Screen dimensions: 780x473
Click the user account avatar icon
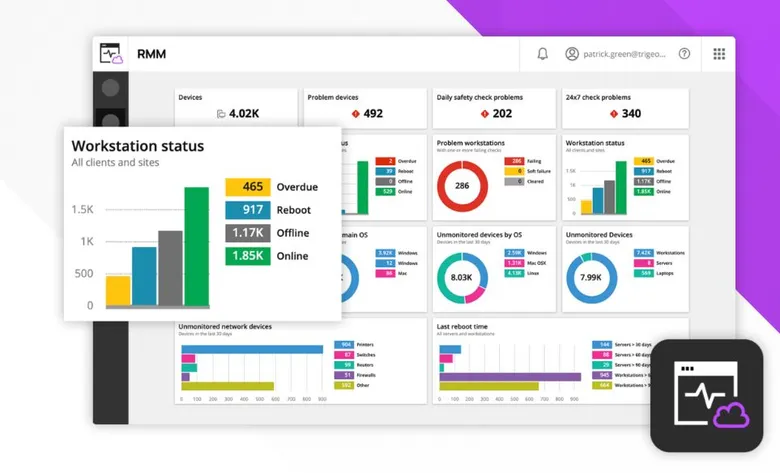click(572, 54)
